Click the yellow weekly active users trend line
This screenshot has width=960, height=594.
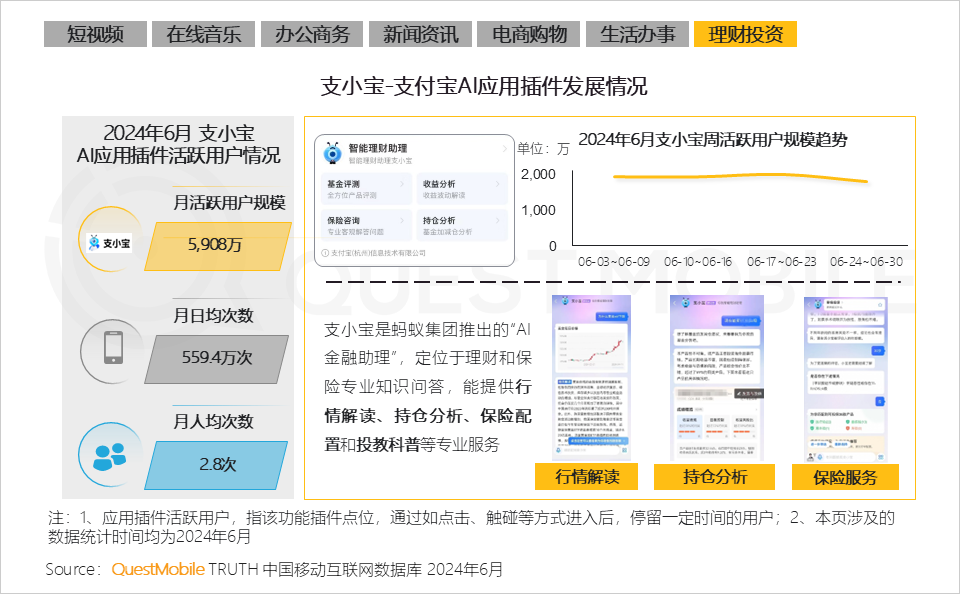tap(740, 177)
